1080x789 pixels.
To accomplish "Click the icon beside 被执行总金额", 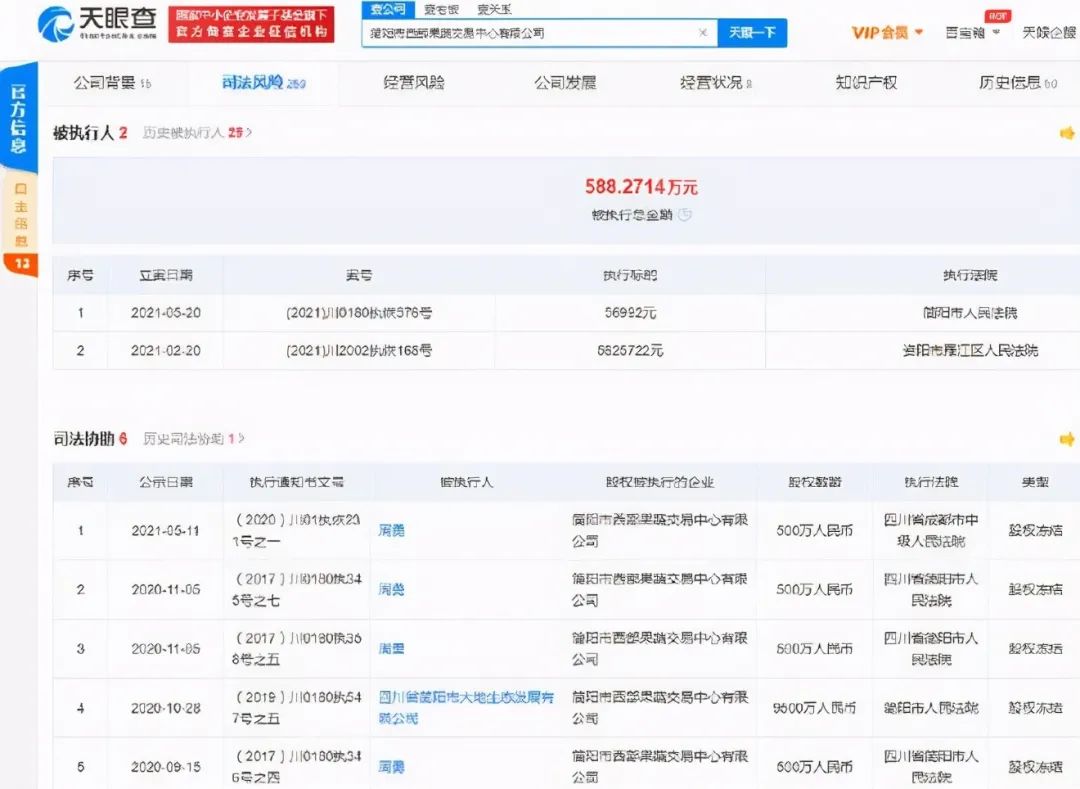I will tap(685, 215).
